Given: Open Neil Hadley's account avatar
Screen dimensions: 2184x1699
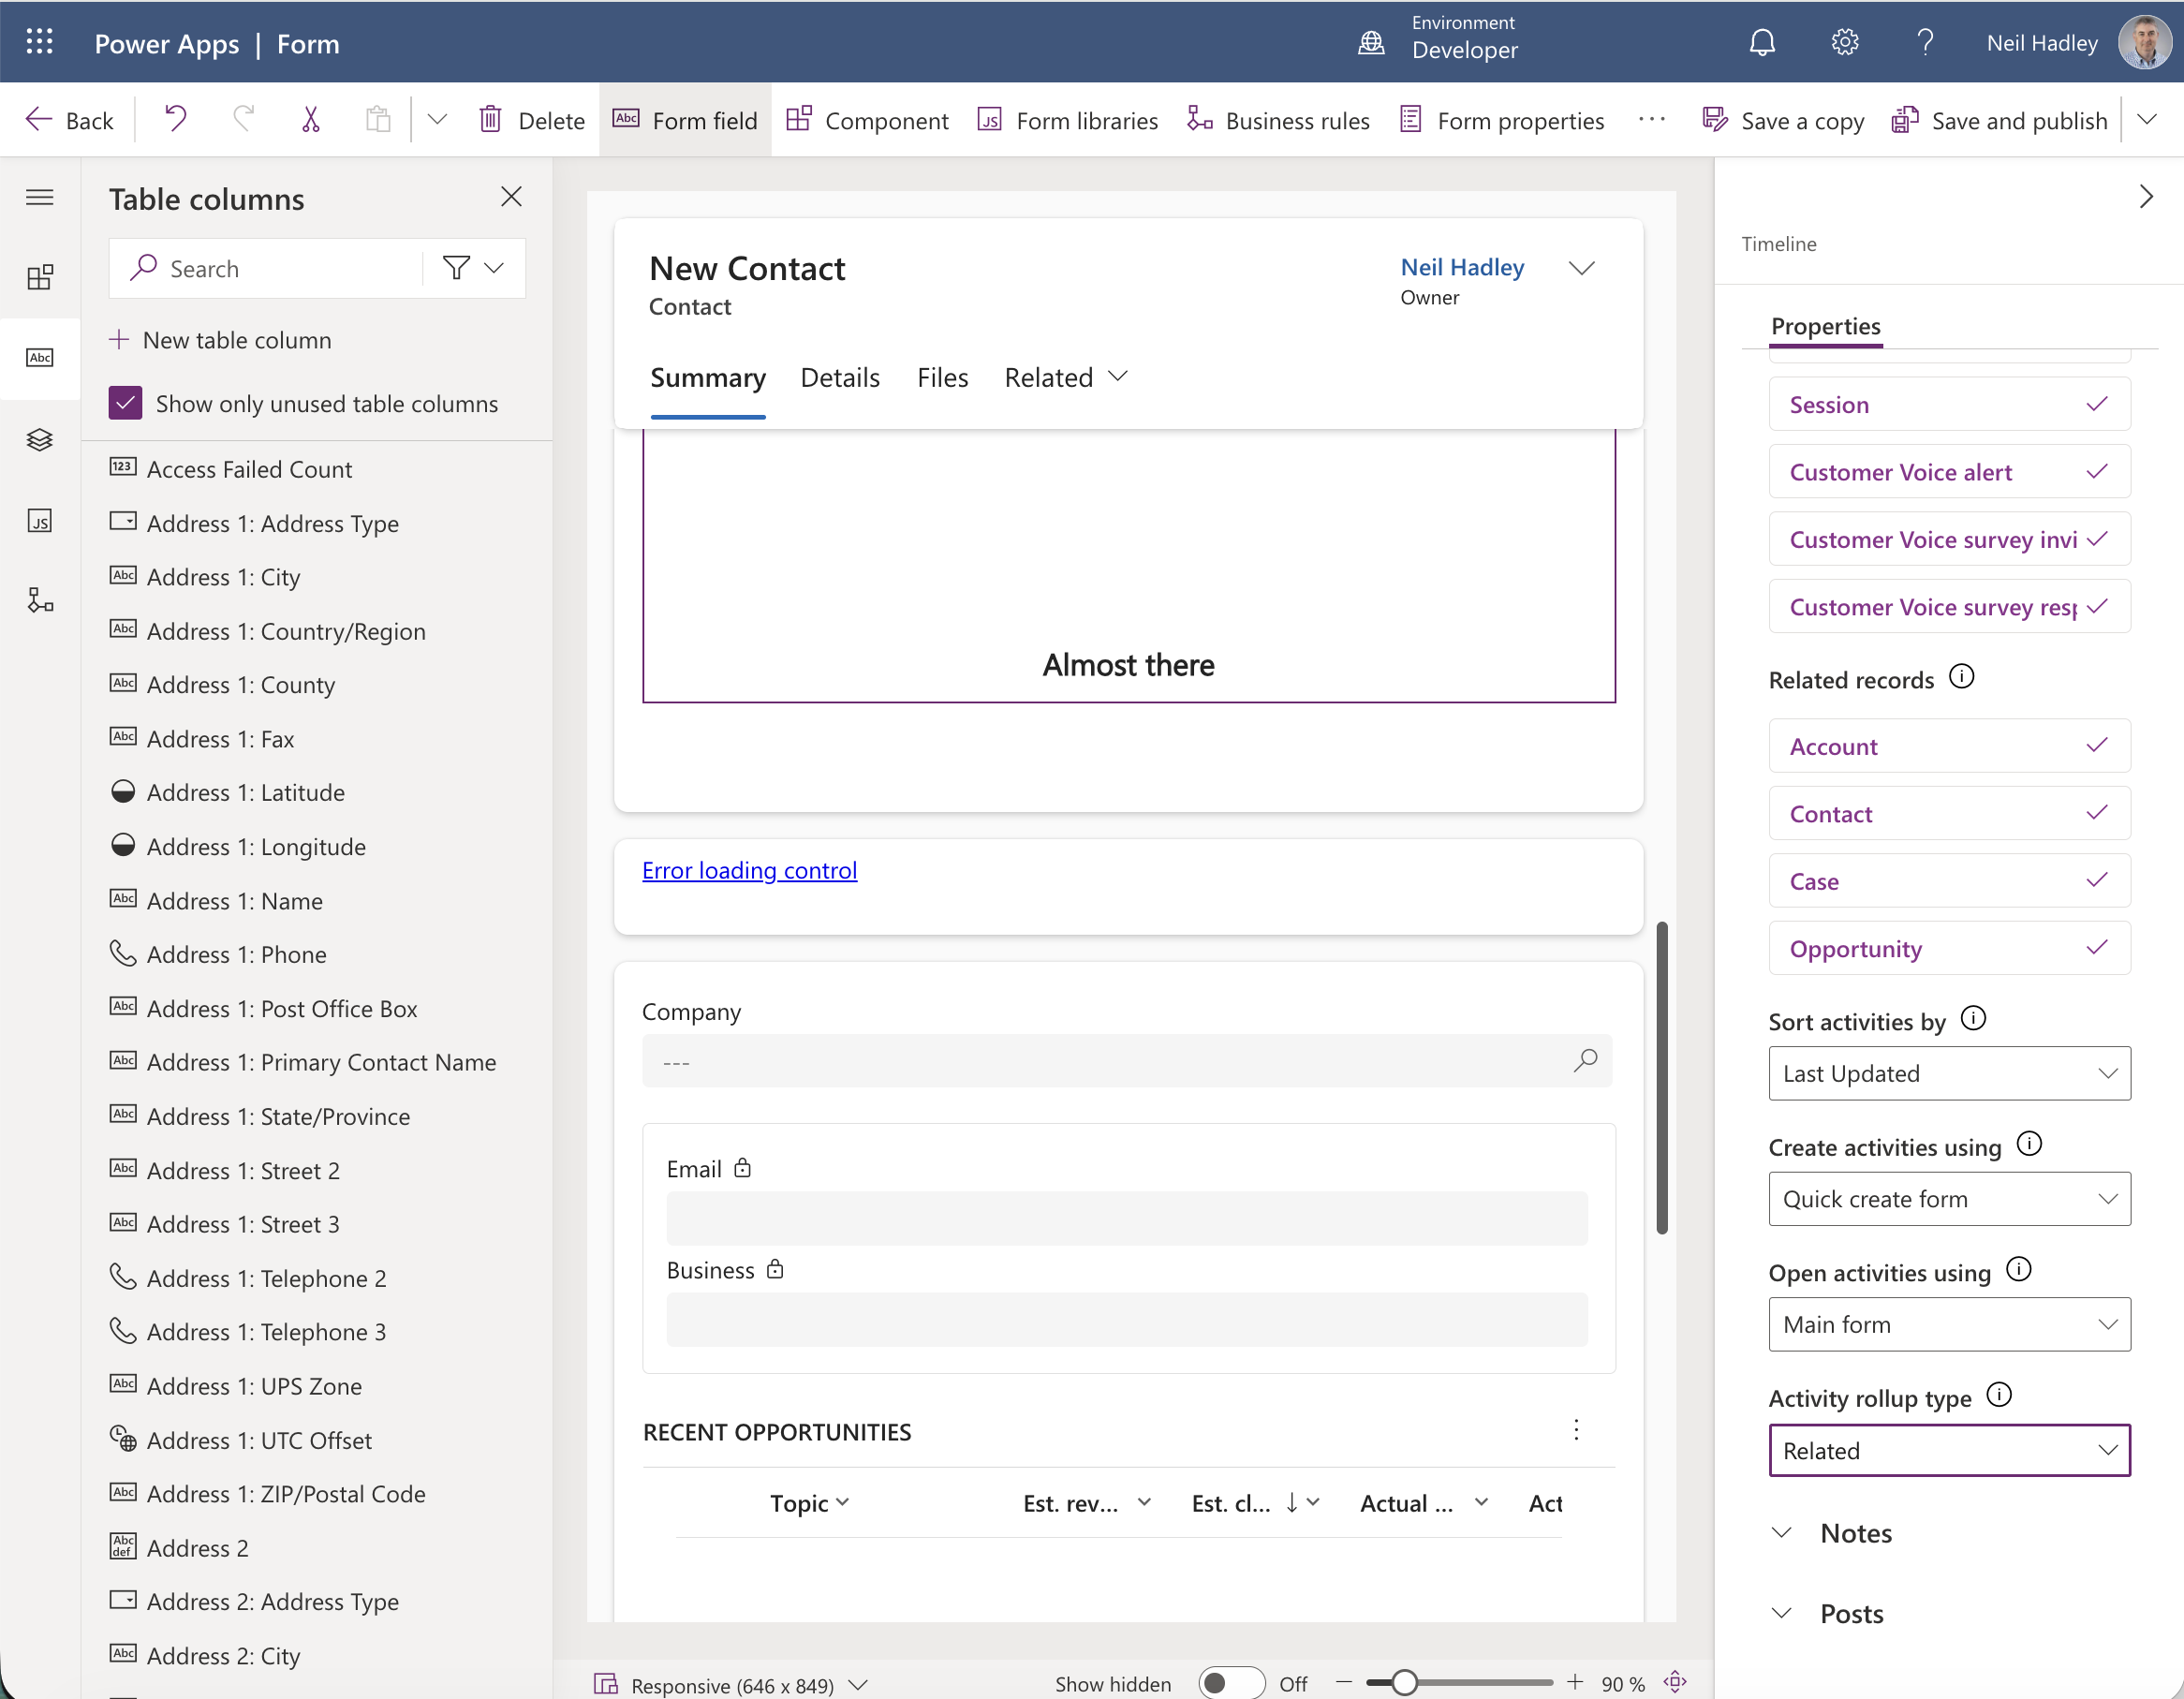Looking at the screenshot, I should pyautogui.click(x=2145, y=43).
